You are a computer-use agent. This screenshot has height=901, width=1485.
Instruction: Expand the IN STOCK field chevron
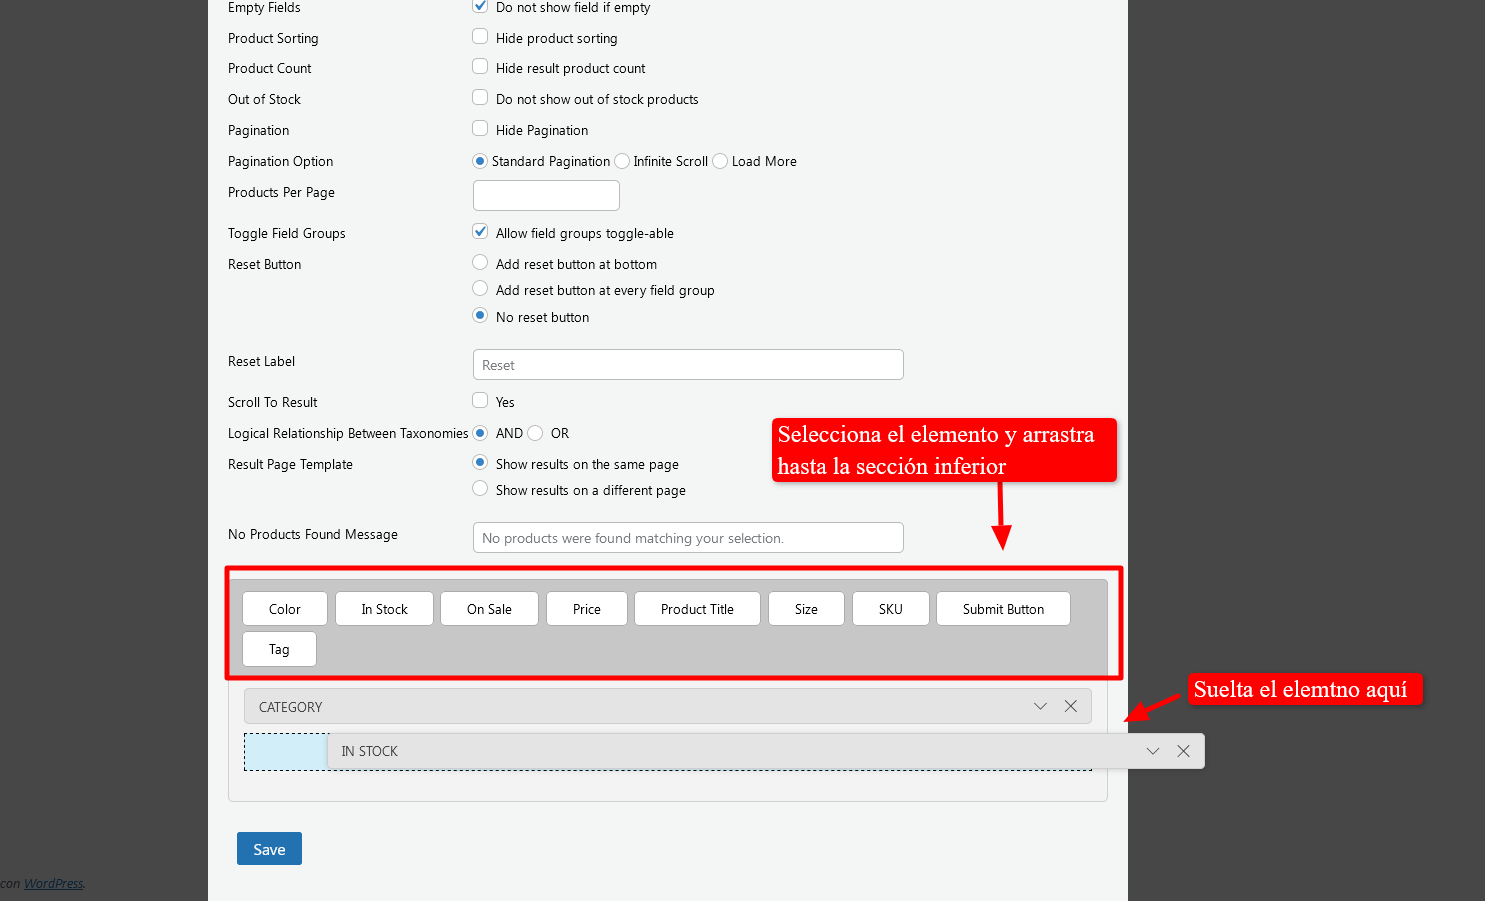click(x=1153, y=751)
